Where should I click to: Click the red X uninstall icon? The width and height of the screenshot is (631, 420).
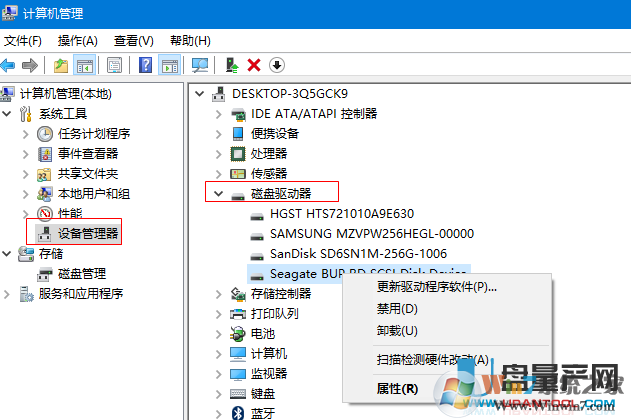254,65
